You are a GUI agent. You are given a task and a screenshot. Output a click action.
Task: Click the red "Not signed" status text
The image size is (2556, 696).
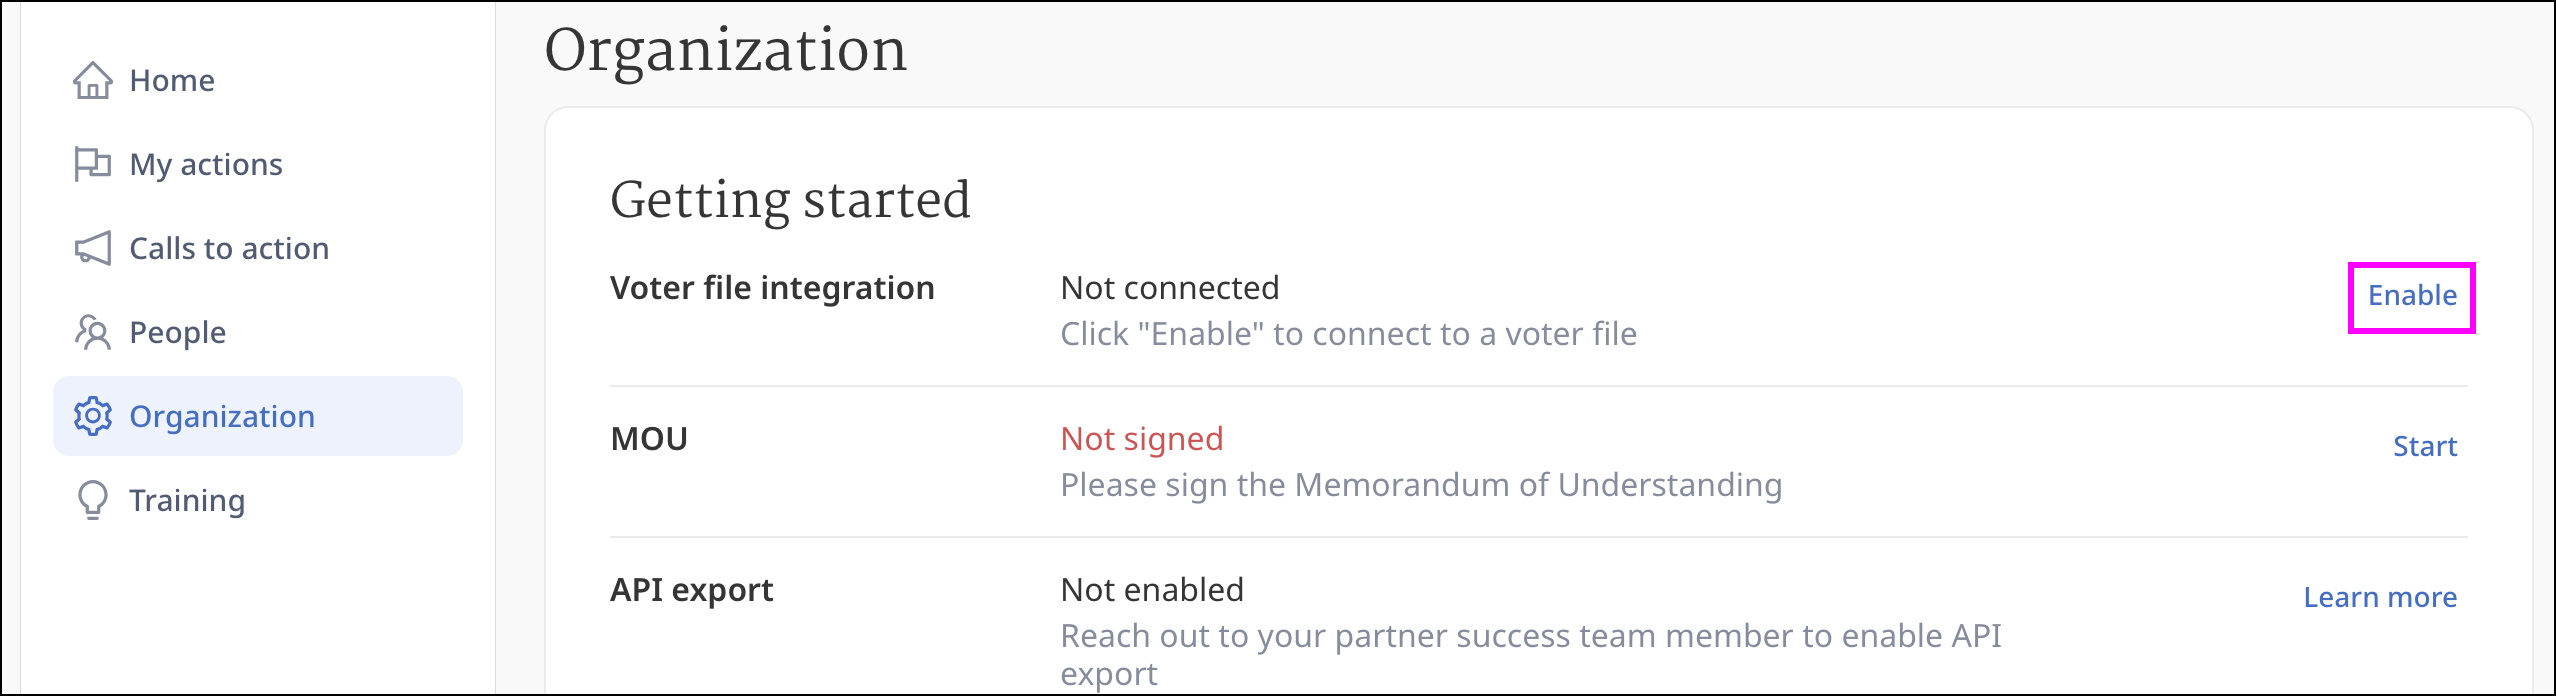click(x=1142, y=439)
